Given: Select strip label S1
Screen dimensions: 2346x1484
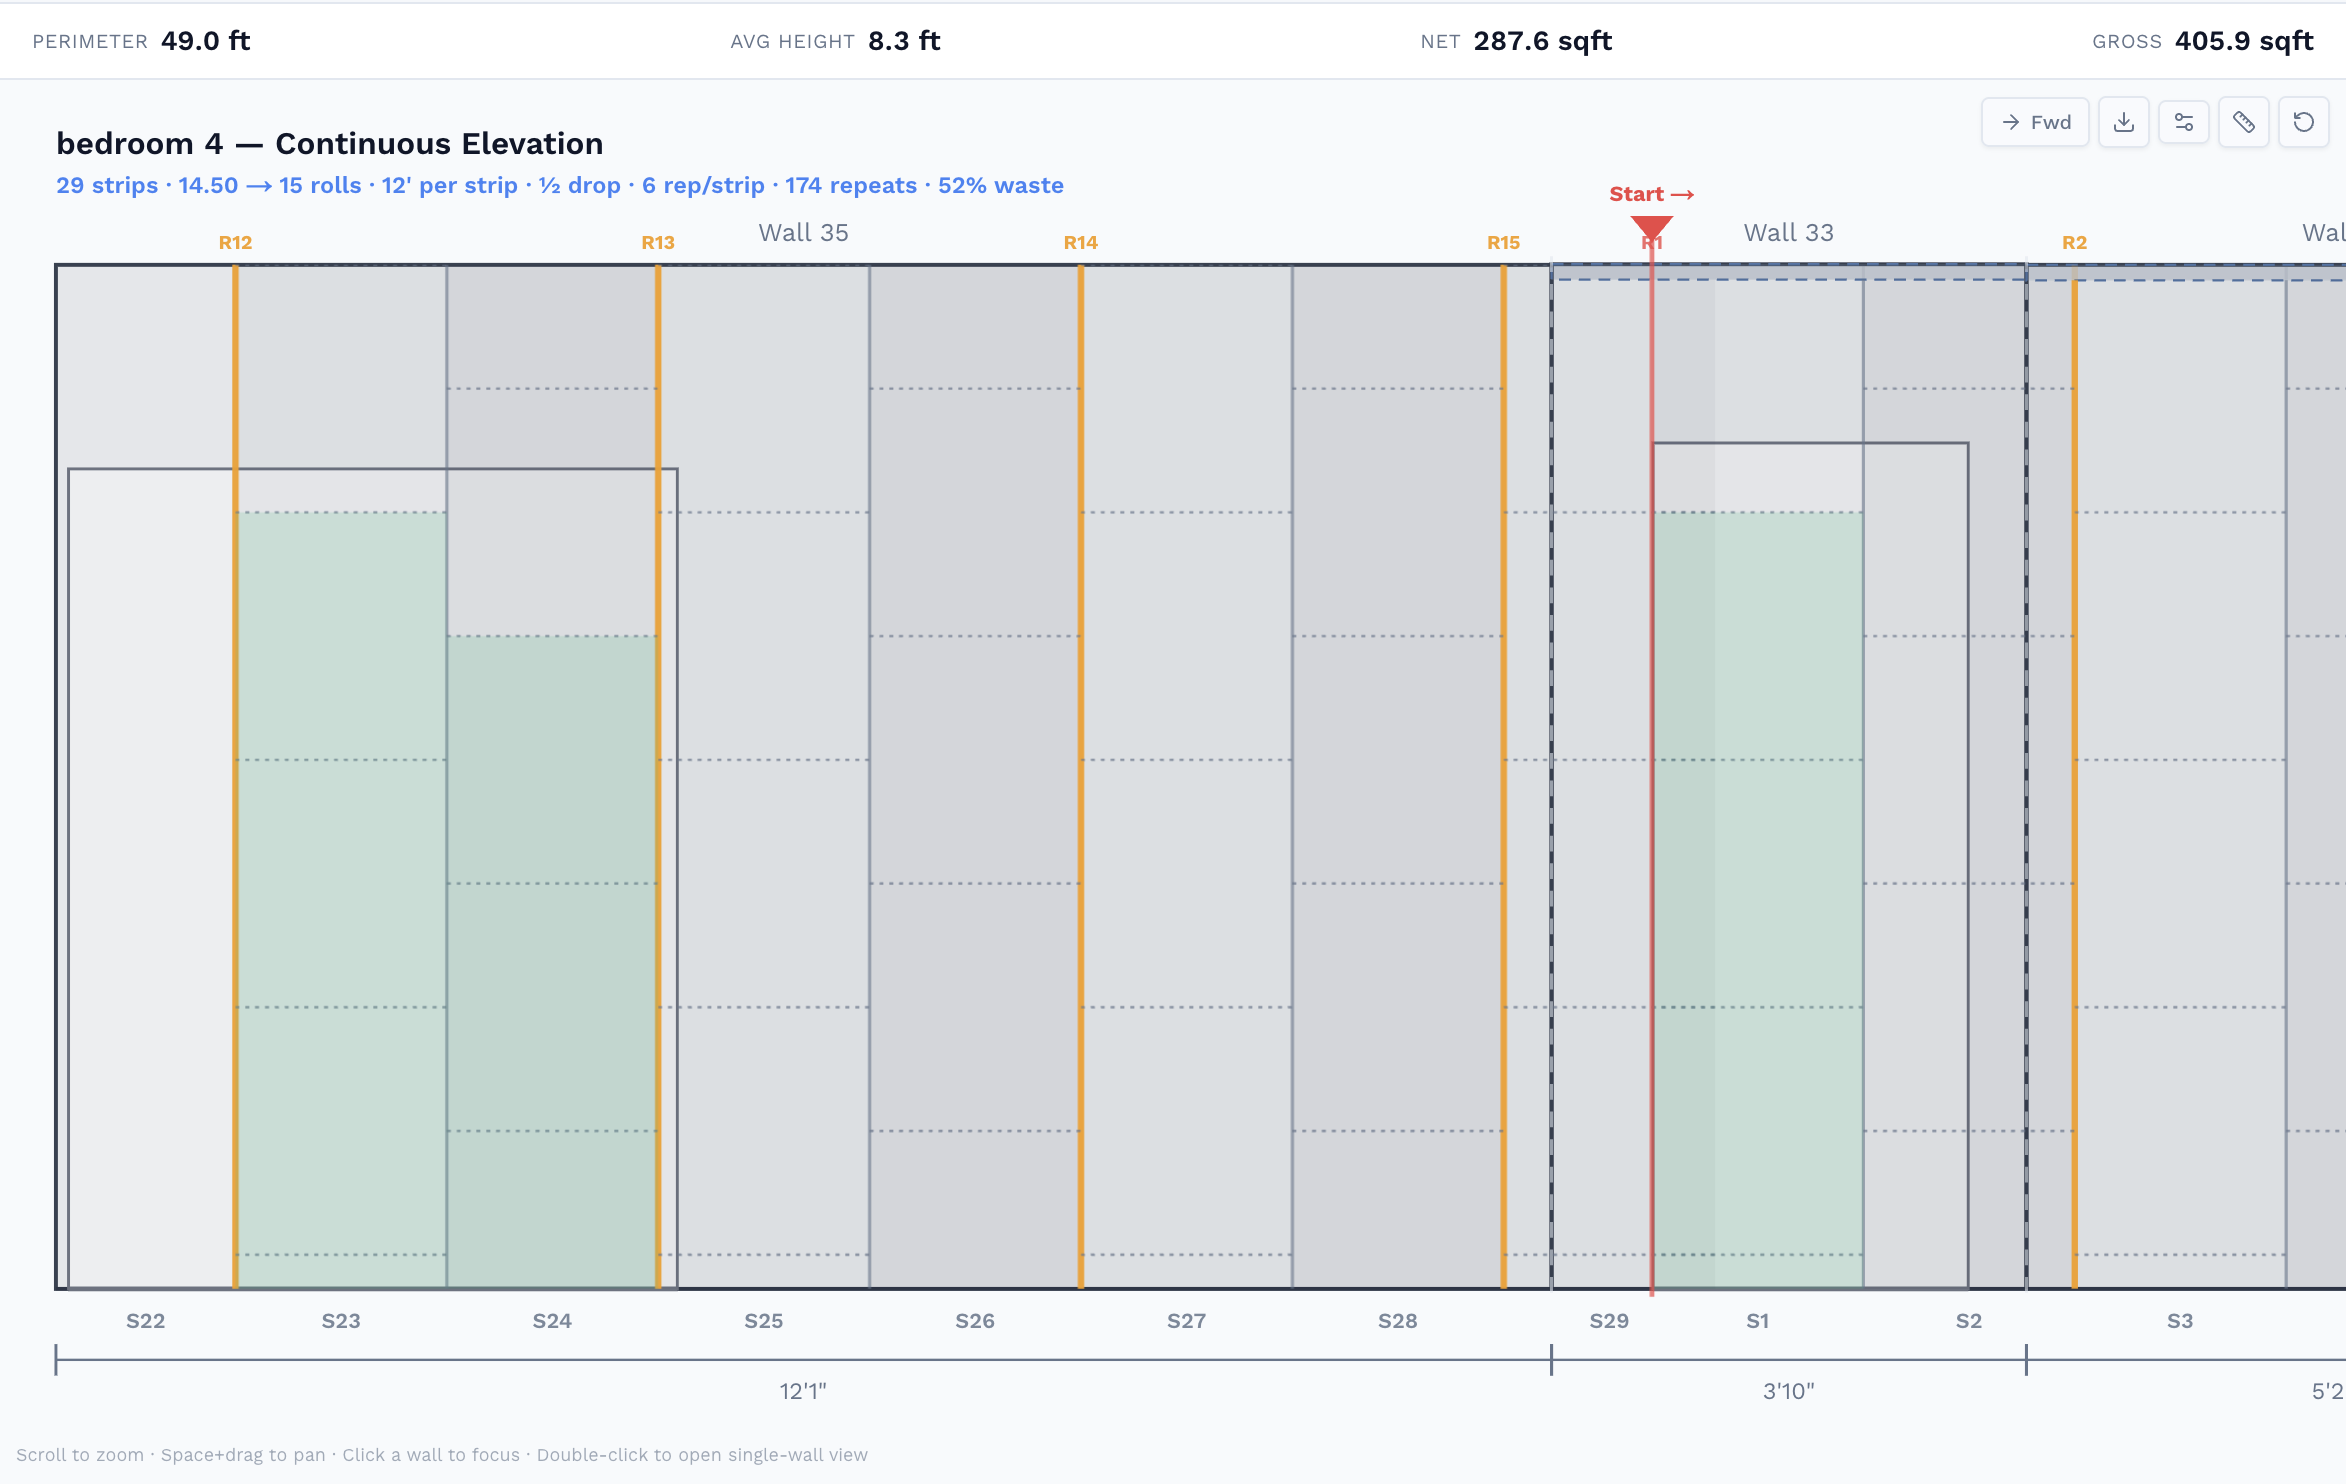Looking at the screenshot, I should 1758,1321.
